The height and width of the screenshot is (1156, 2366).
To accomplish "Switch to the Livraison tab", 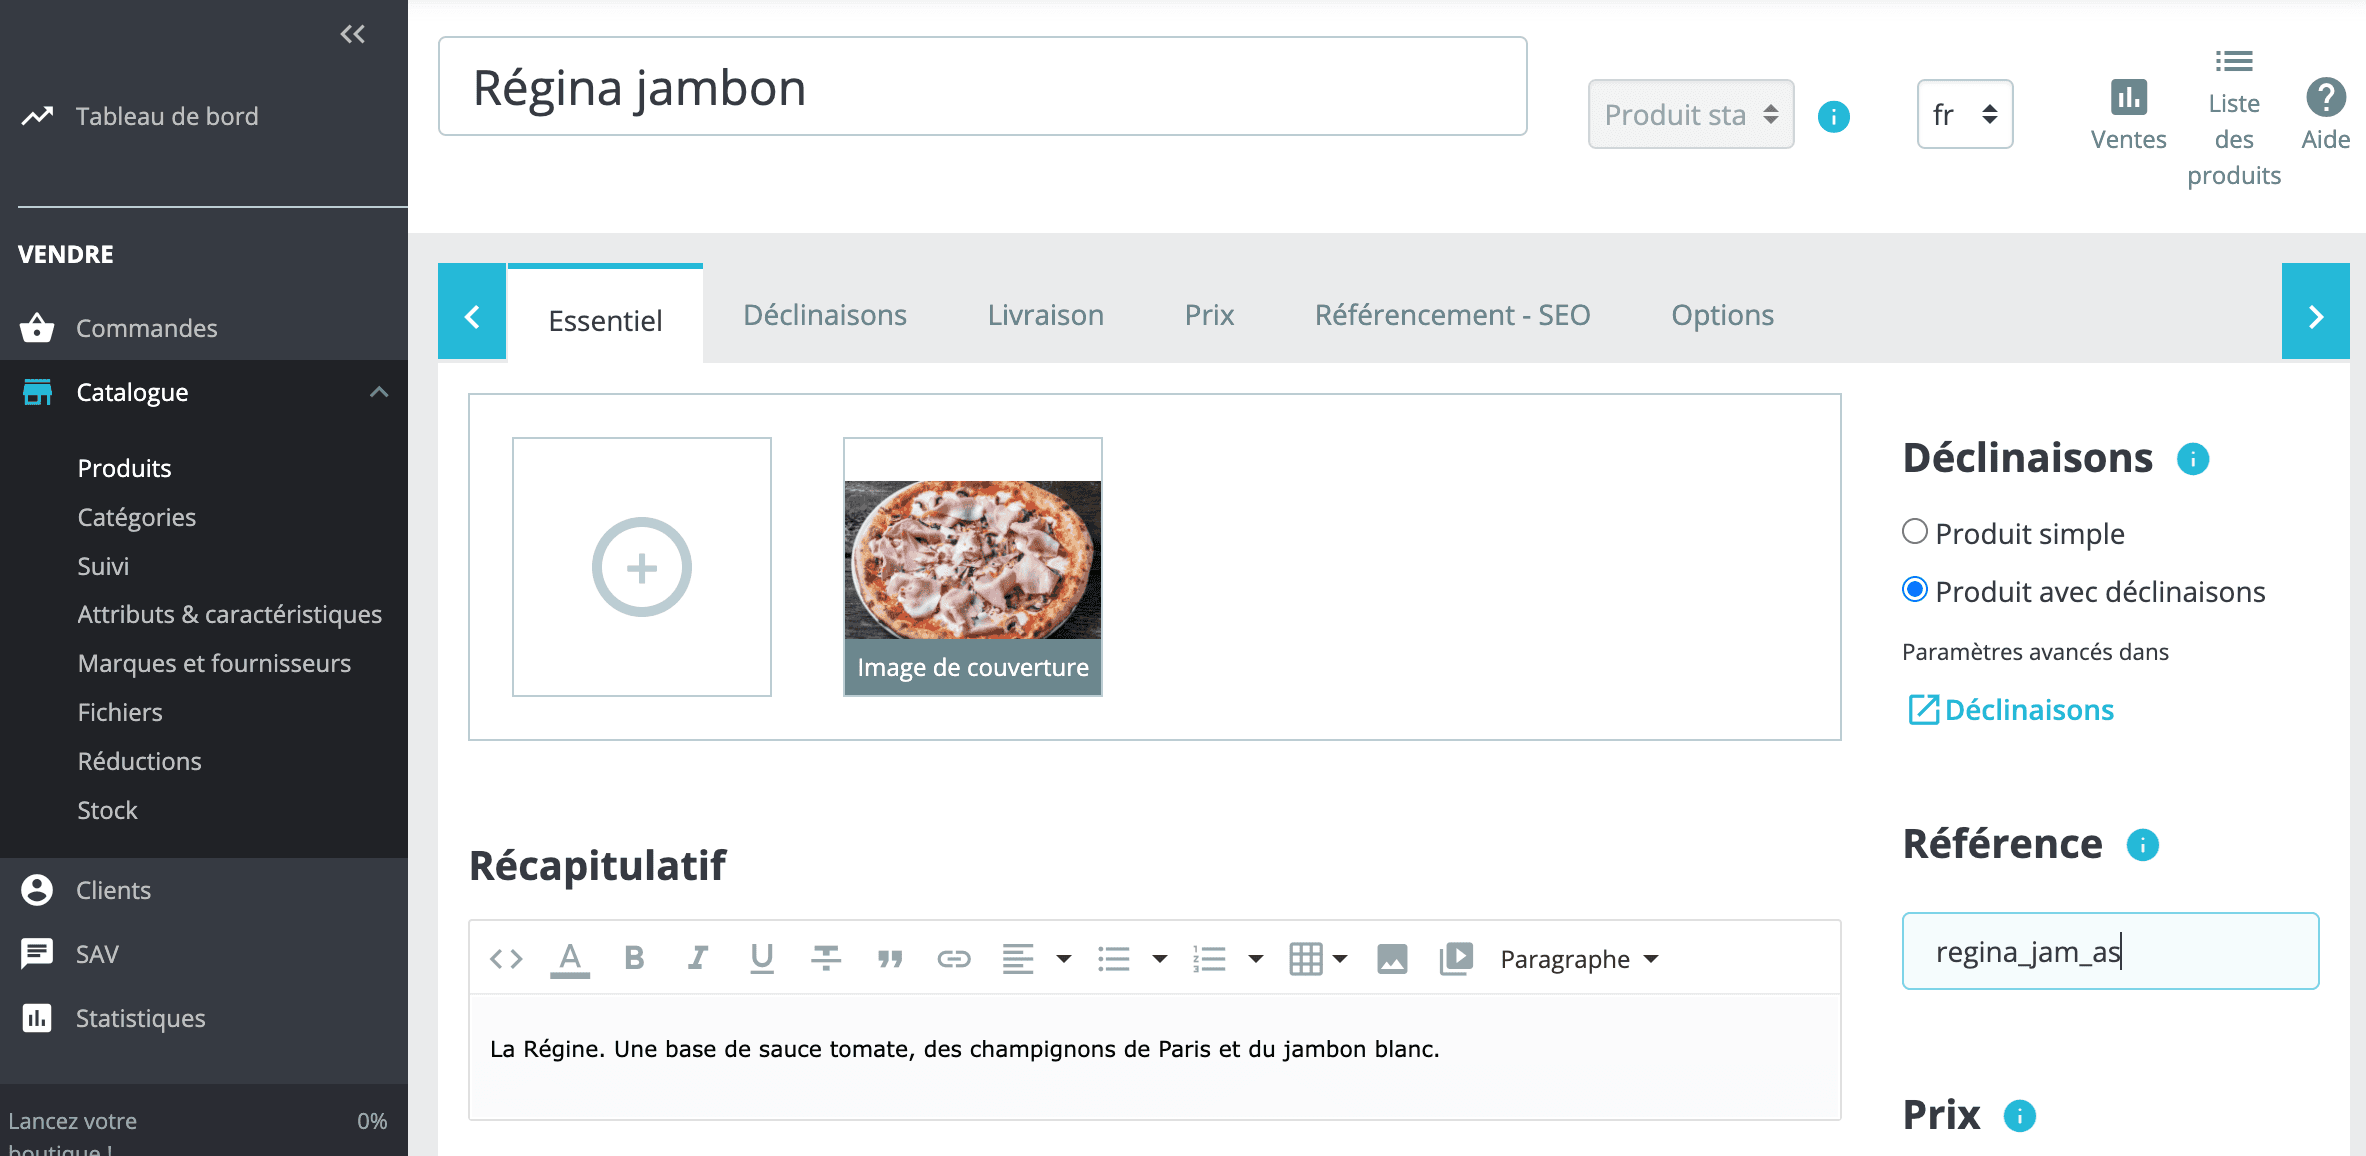I will click(x=1044, y=315).
